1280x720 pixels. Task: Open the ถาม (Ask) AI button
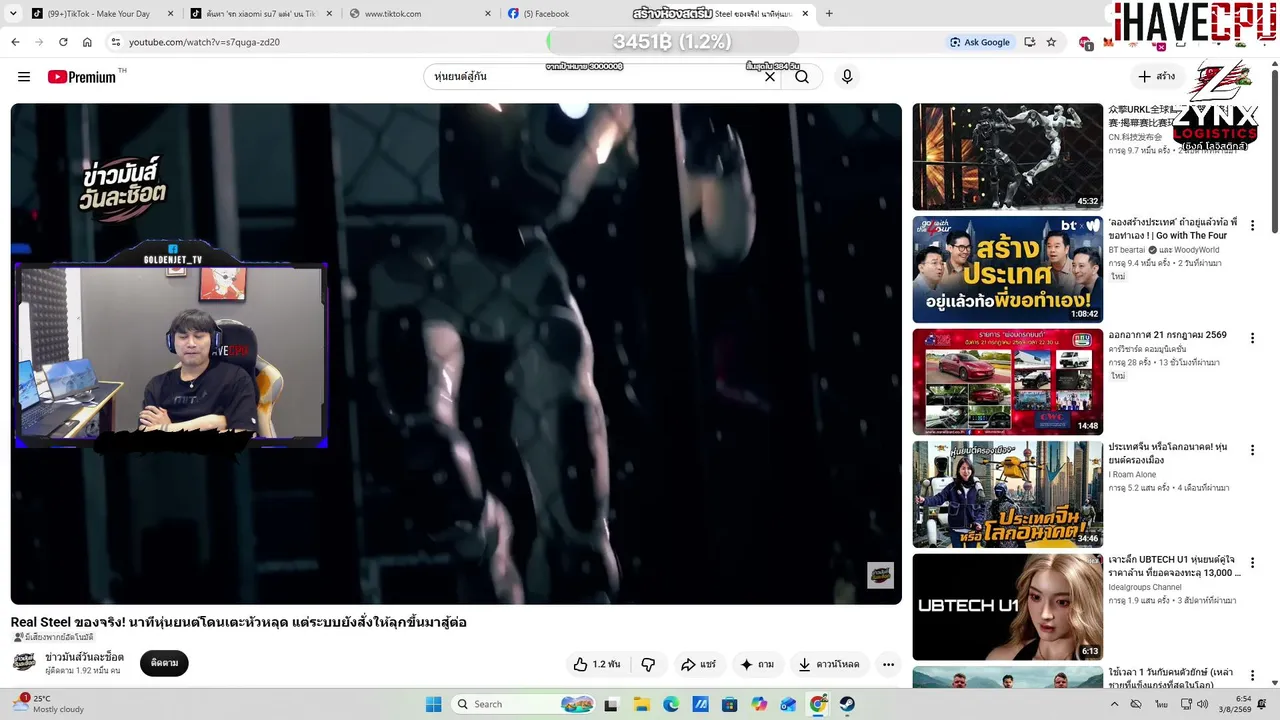(757, 664)
